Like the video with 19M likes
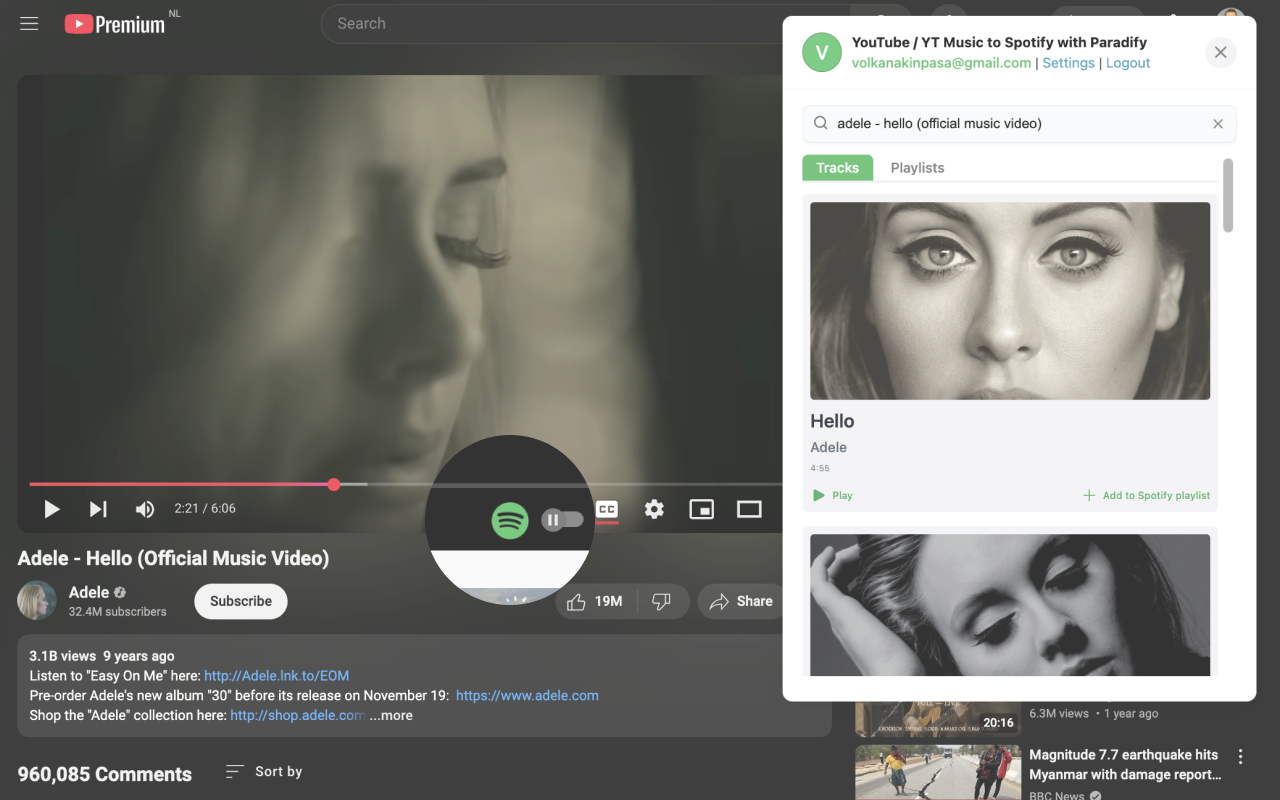This screenshot has height=800, width=1280. [595, 601]
